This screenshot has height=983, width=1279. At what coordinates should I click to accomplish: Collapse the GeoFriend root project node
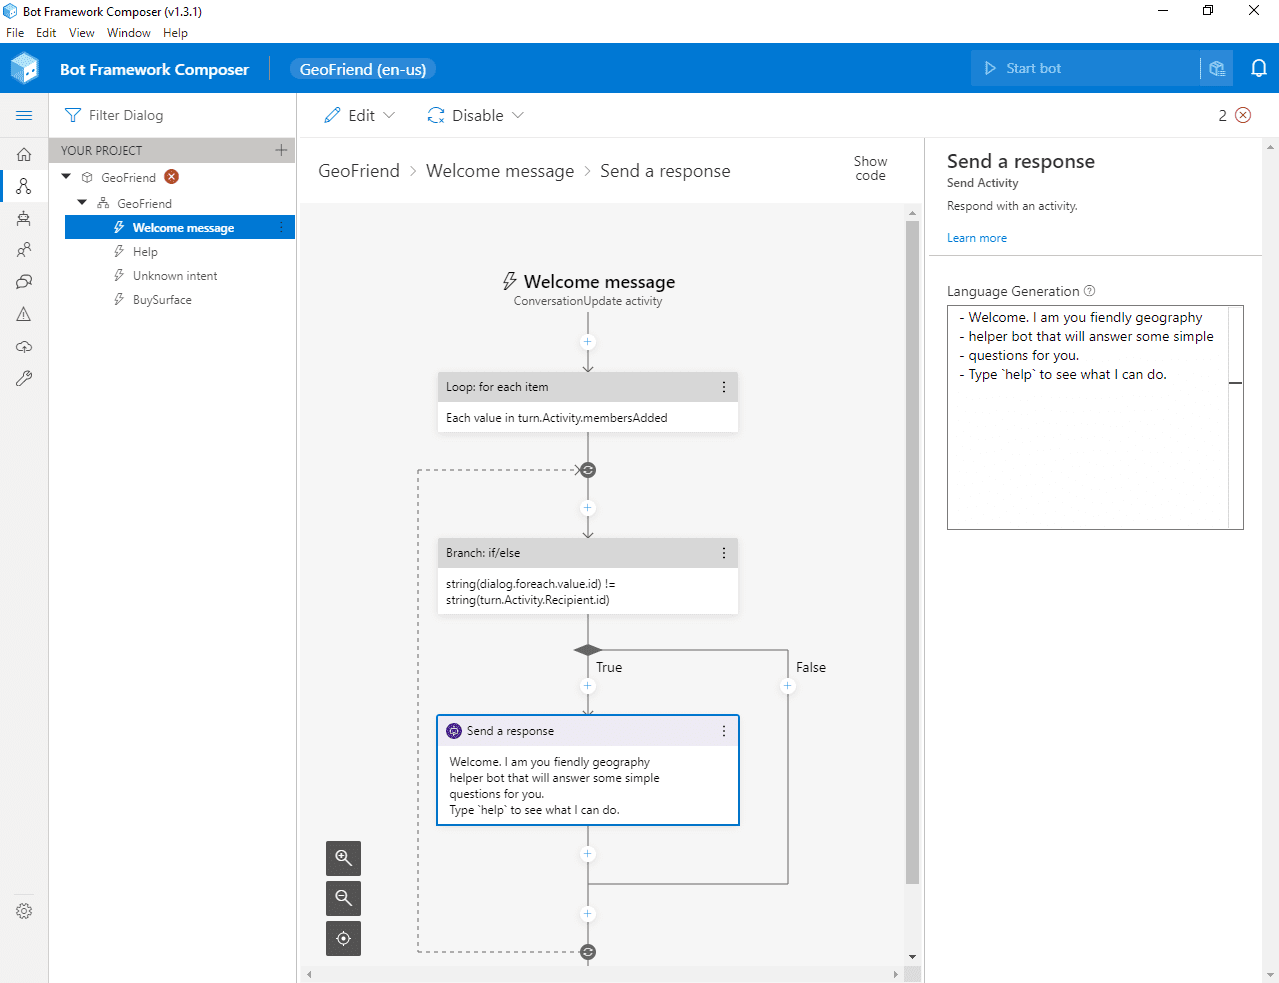point(67,177)
